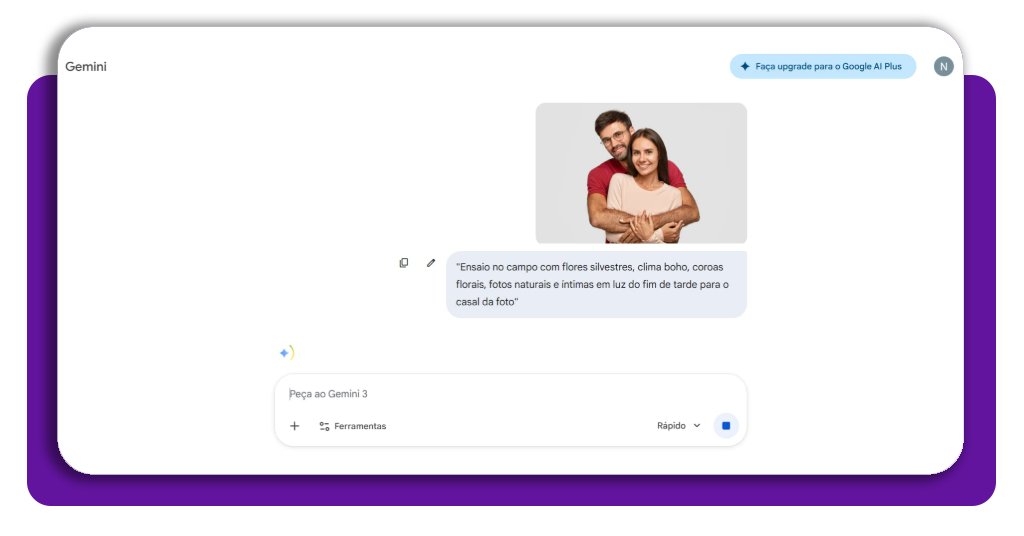The height and width of the screenshot is (536, 1024).
Task: Stop the response with the blue square button
Action: tap(726, 426)
